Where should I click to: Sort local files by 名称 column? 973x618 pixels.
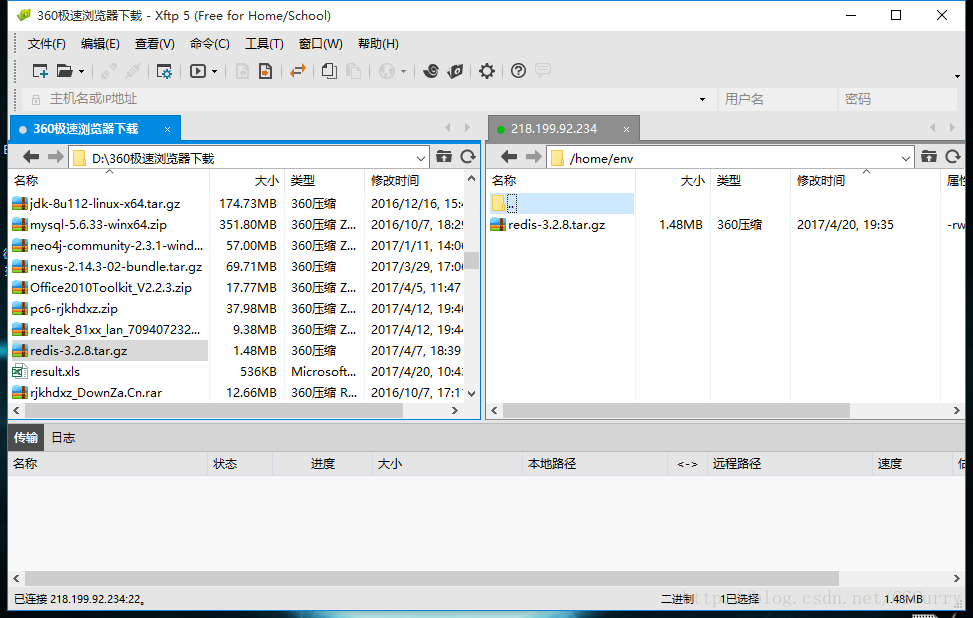pos(109,181)
